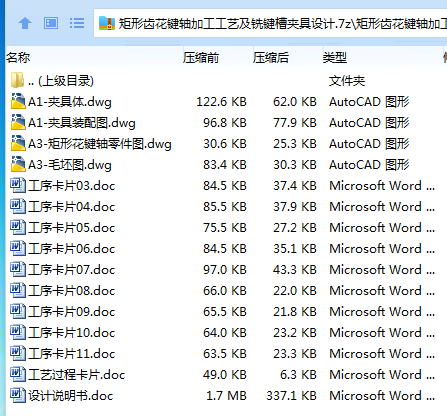Click the 77.9 KB compressed size value
447x416 pixels.
coord(295,123)
